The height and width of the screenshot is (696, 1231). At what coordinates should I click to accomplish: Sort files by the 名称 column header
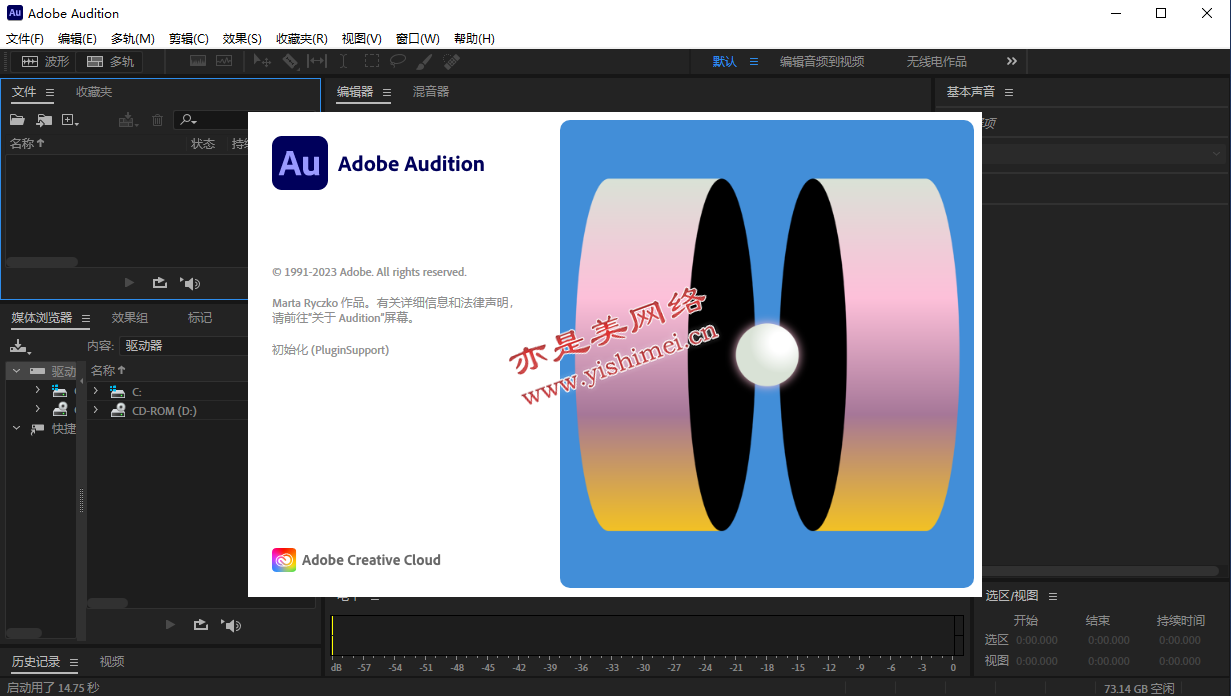(27, 144)
